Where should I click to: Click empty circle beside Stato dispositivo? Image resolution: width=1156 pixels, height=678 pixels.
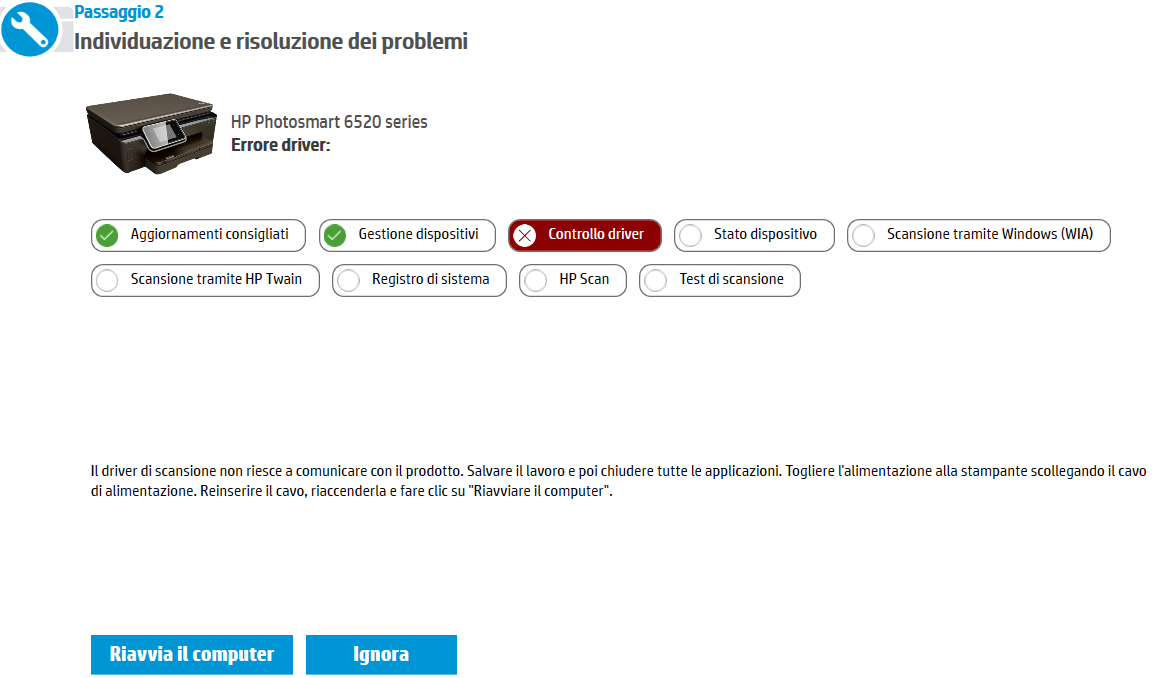point(691,236)
